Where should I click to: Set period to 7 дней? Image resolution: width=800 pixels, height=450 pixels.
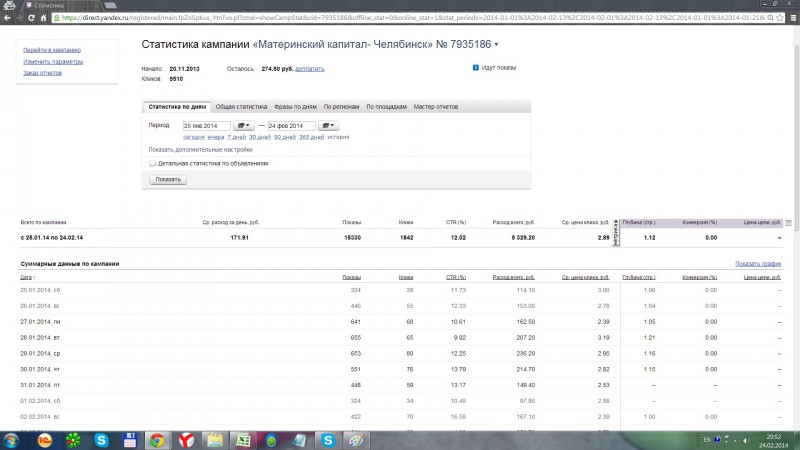click(236, 137)
